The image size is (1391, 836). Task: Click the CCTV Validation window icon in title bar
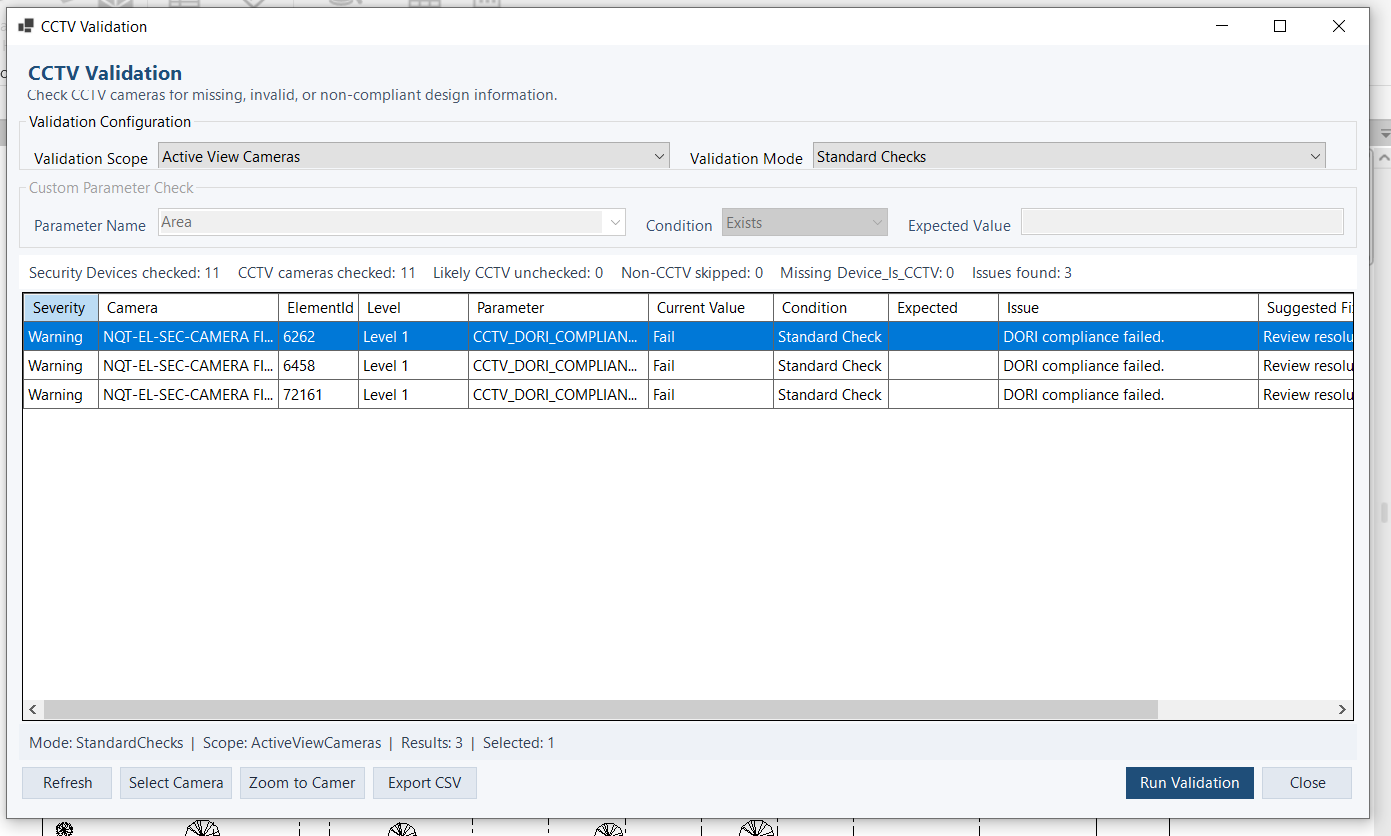pyautogui.click(x=26, y=27)
